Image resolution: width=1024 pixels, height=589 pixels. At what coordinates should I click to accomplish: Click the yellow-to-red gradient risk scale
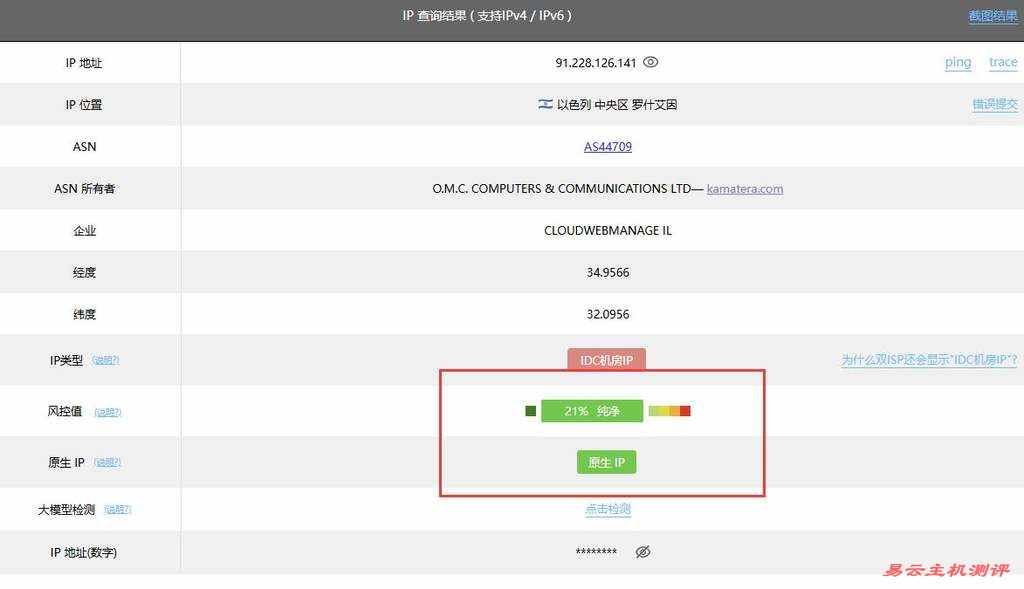coord(669,411)
